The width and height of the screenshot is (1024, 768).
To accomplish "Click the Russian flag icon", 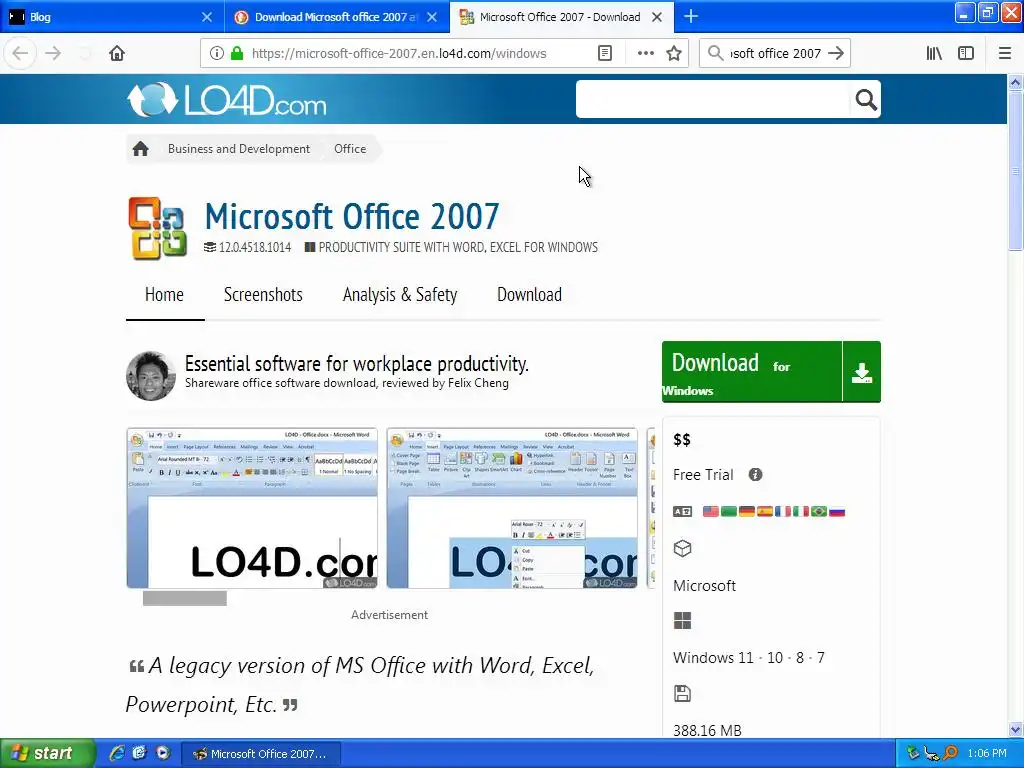I will (837, 511).
